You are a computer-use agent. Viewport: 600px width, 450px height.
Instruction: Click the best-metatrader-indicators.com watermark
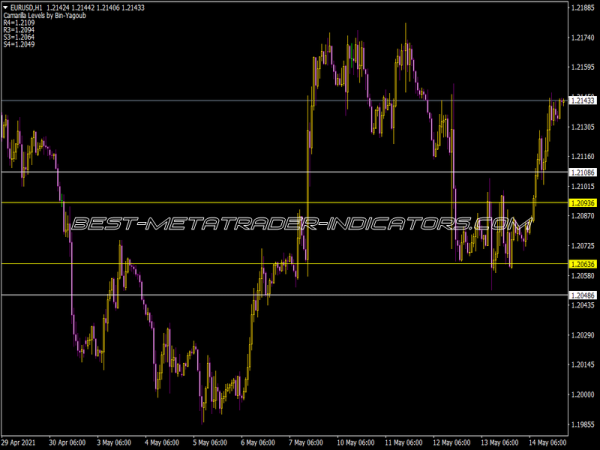300,226
